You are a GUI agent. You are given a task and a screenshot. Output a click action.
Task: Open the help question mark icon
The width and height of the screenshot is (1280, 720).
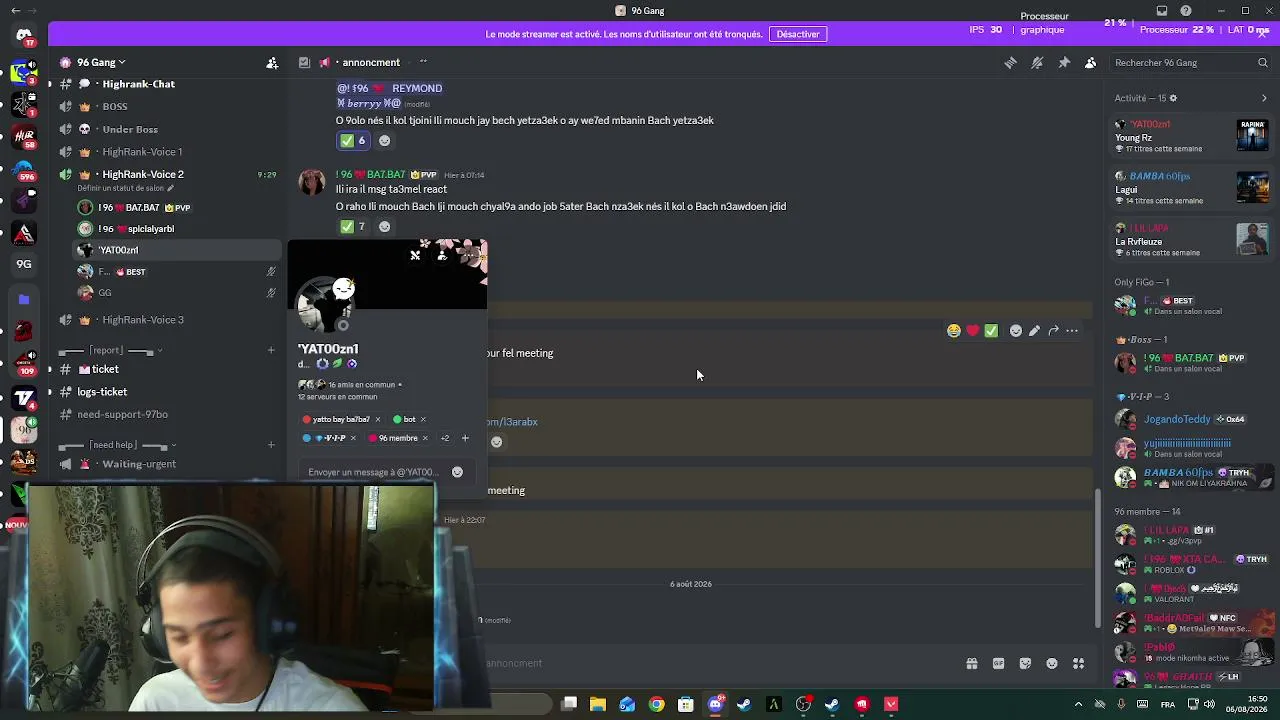[1186, 11]
